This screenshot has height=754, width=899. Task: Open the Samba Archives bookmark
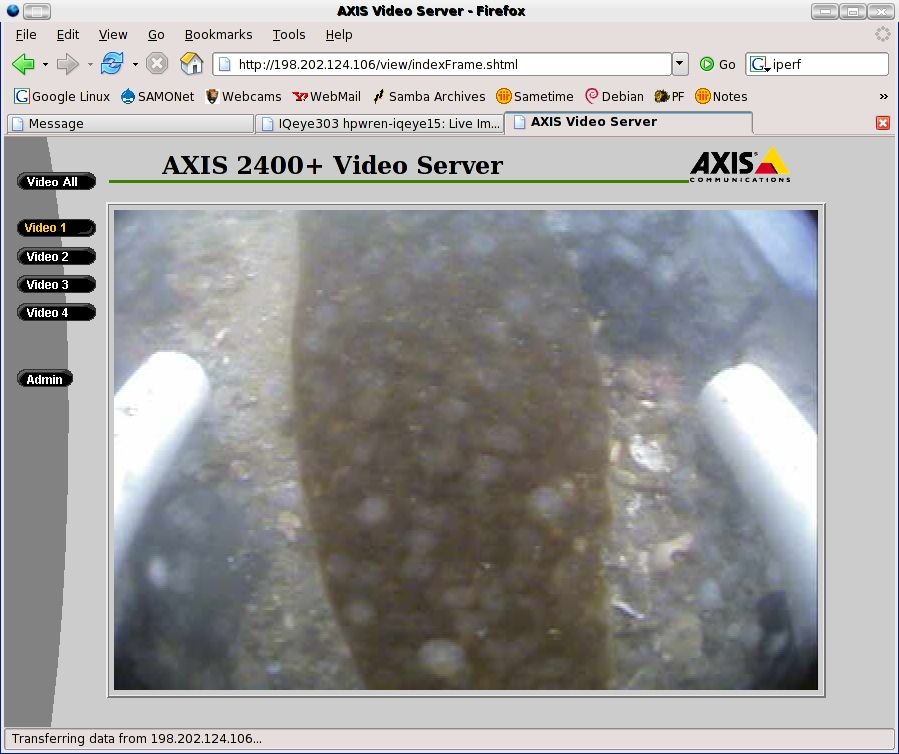pyautogui.click(x=429, y=96)
